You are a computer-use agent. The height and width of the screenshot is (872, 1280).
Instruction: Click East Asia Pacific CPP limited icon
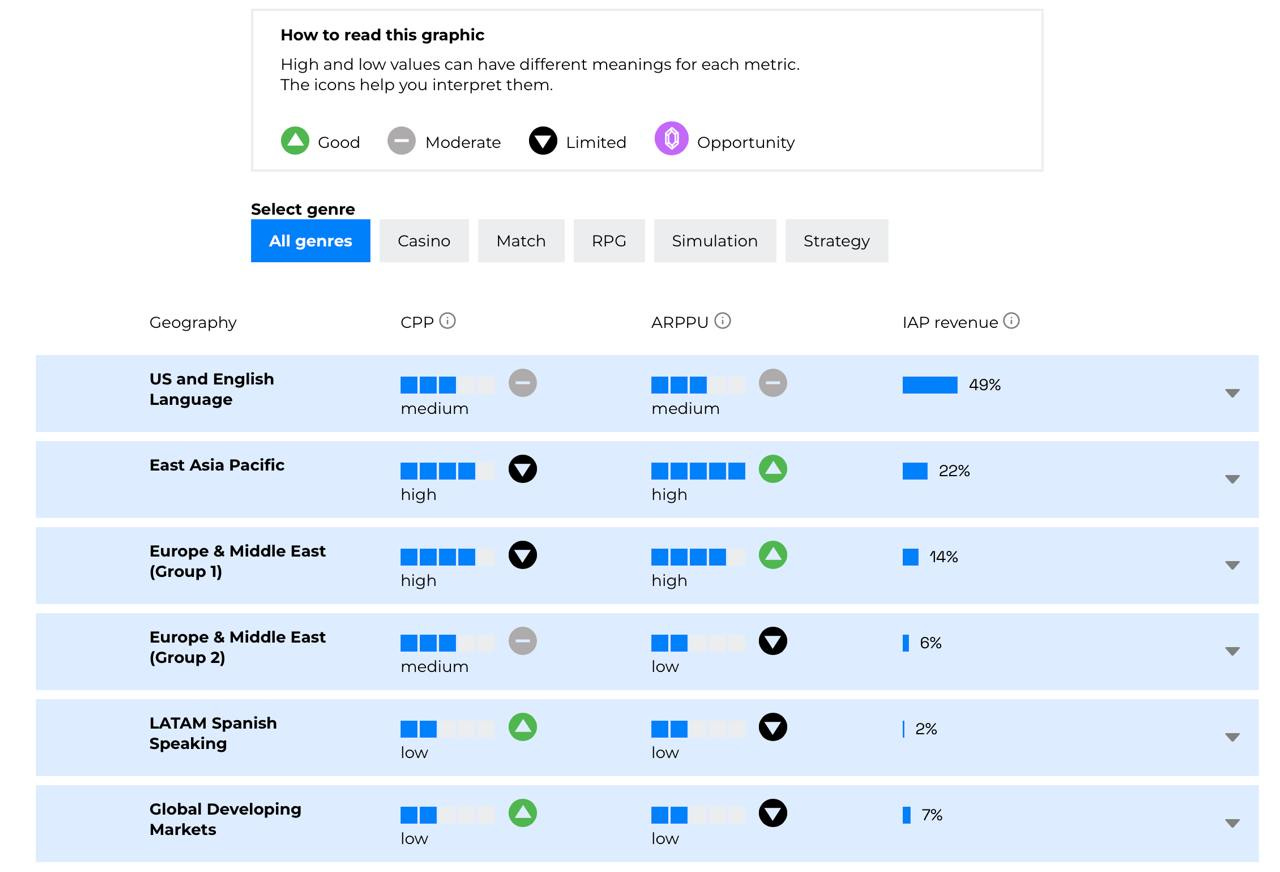pos(522,469)
